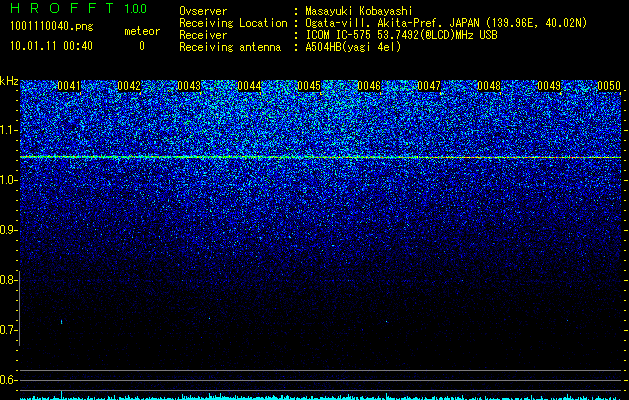Viewport: 629px width, 400px height.
Task: Click the horizontal carrier signal line near 1.05 kHz
Action: coord(321,157)
